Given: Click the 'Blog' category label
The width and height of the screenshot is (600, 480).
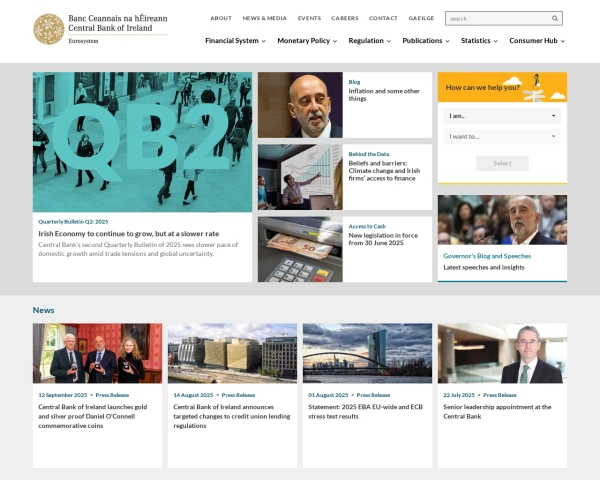Looking at the screenshot, I should point(354,82).
